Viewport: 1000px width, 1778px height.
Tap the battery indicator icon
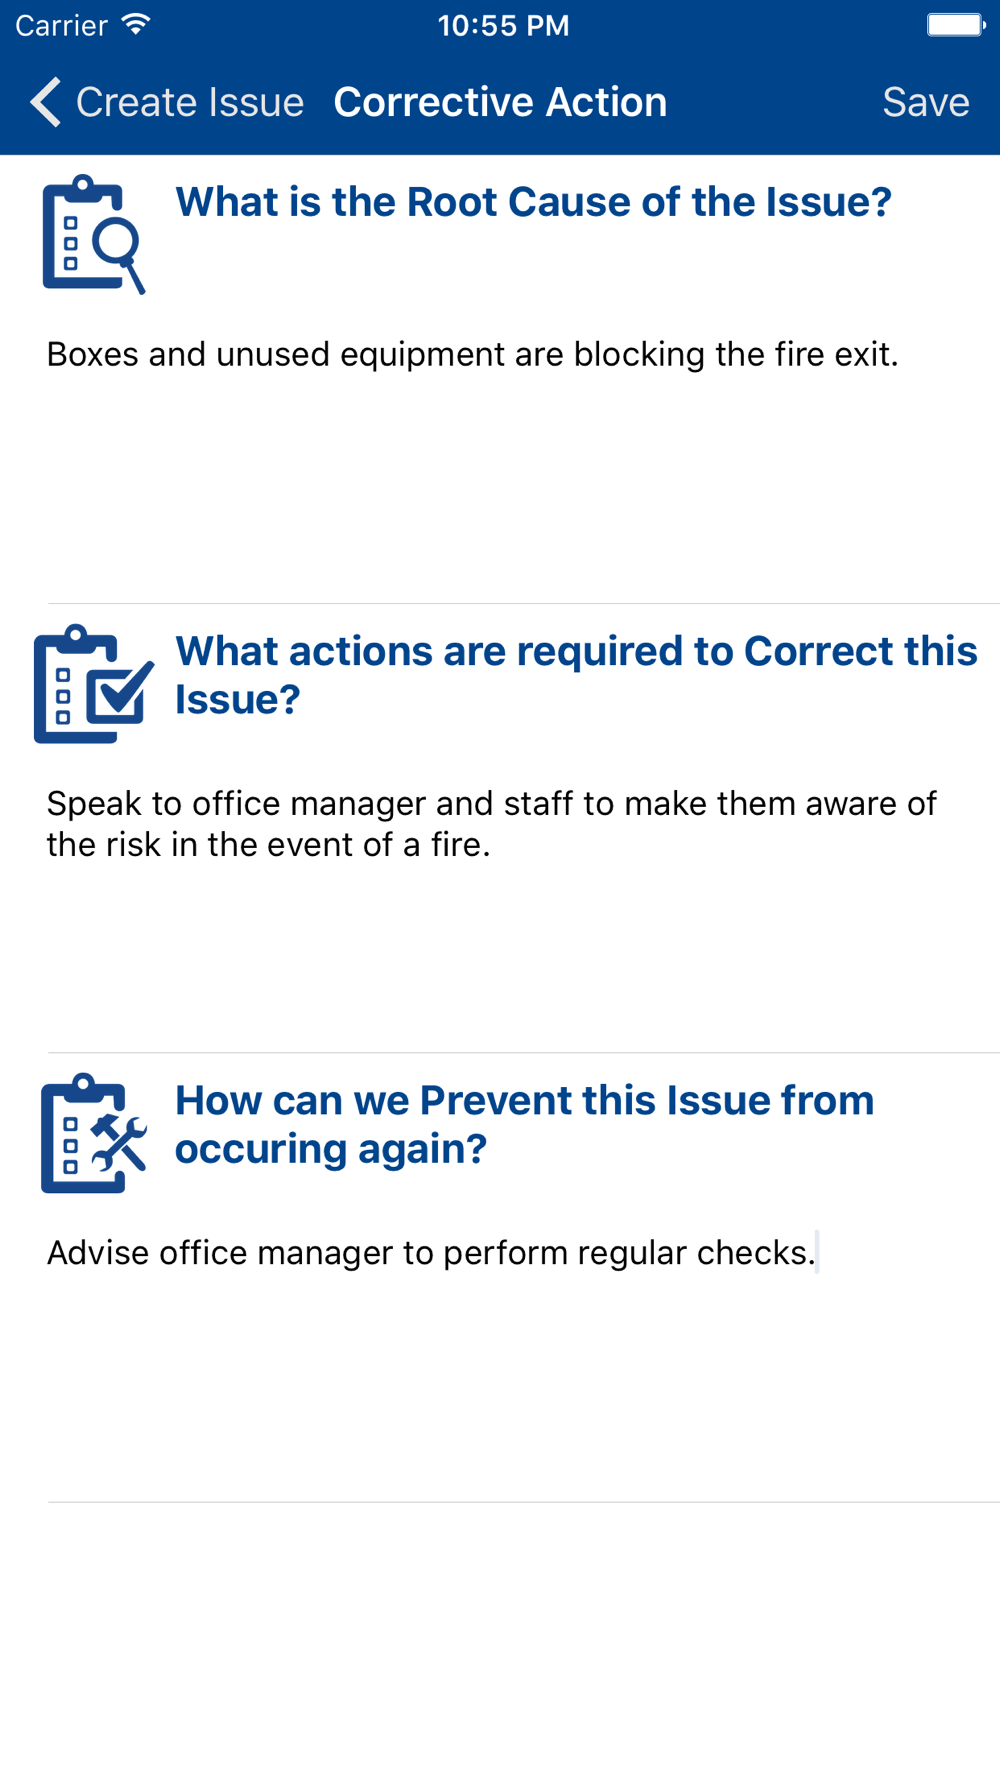(955, 25)
